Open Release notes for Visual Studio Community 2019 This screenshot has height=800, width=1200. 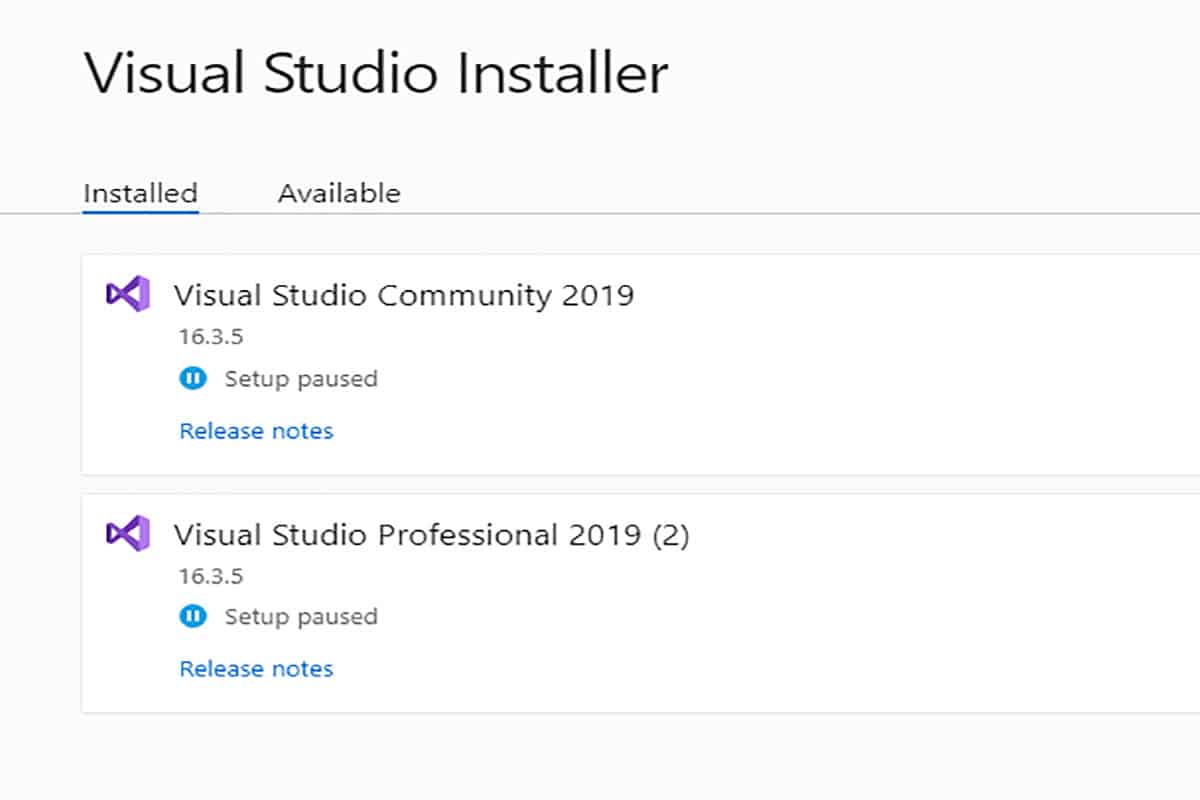pos(256,430)
